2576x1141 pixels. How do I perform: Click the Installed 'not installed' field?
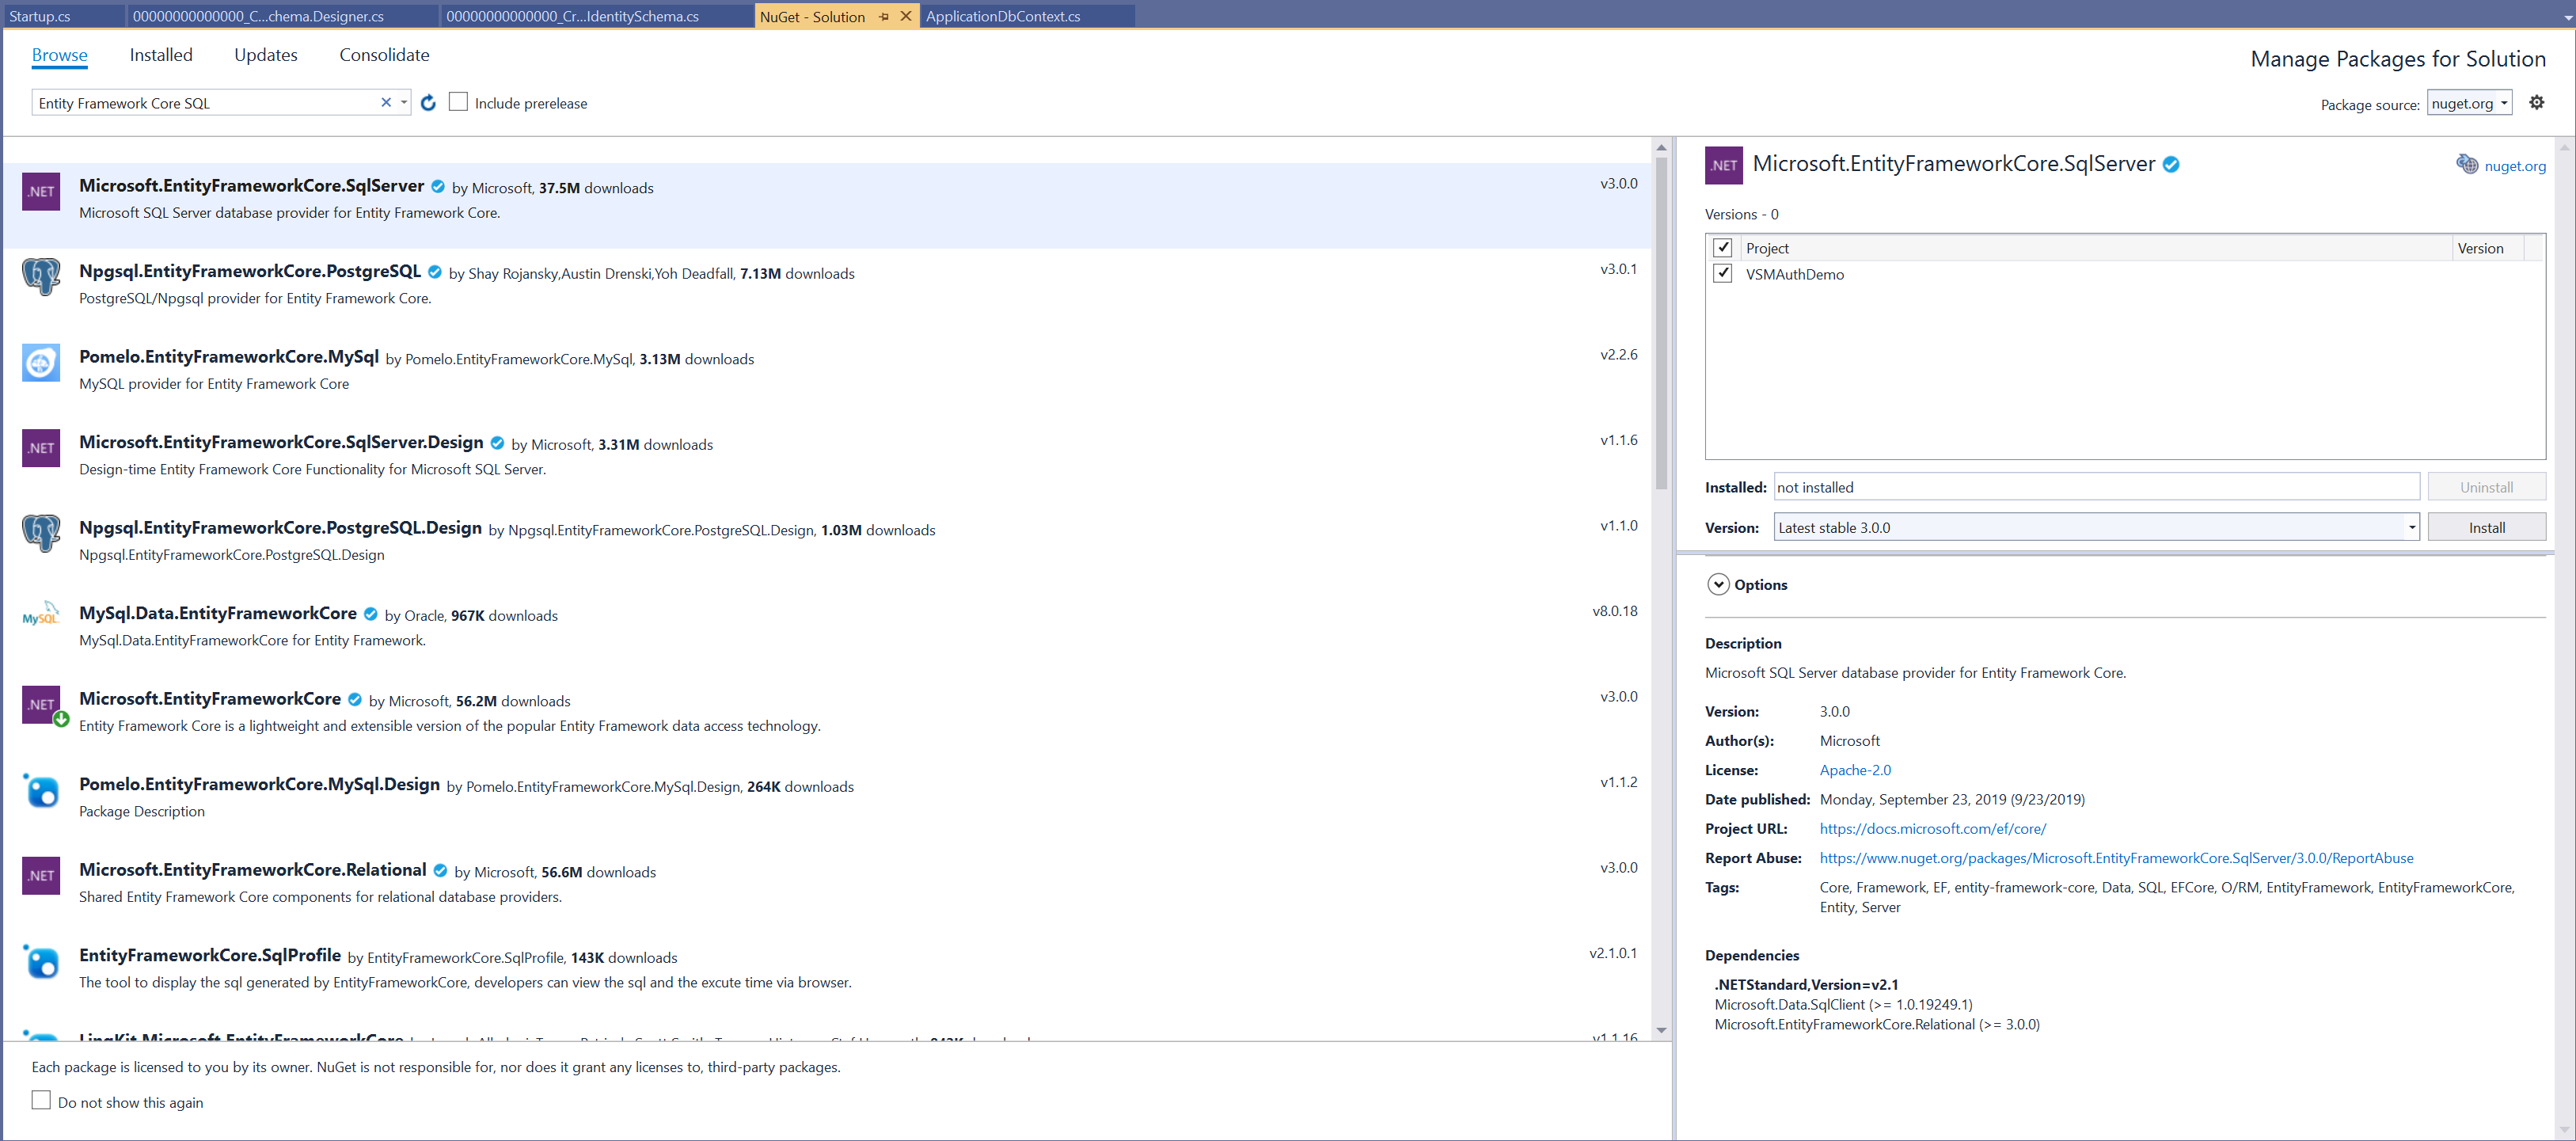pyautogui.click(x=2096, y=488)
